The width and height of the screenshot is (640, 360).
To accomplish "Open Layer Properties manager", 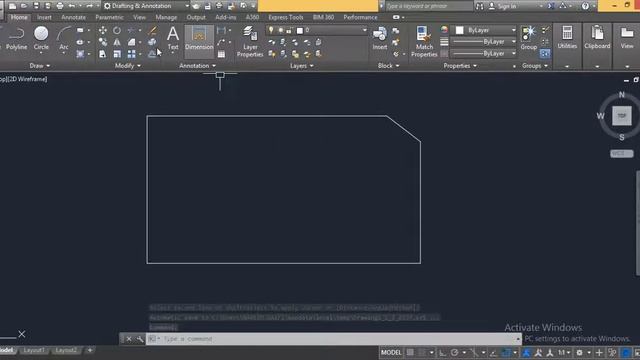I will (250, 41).
